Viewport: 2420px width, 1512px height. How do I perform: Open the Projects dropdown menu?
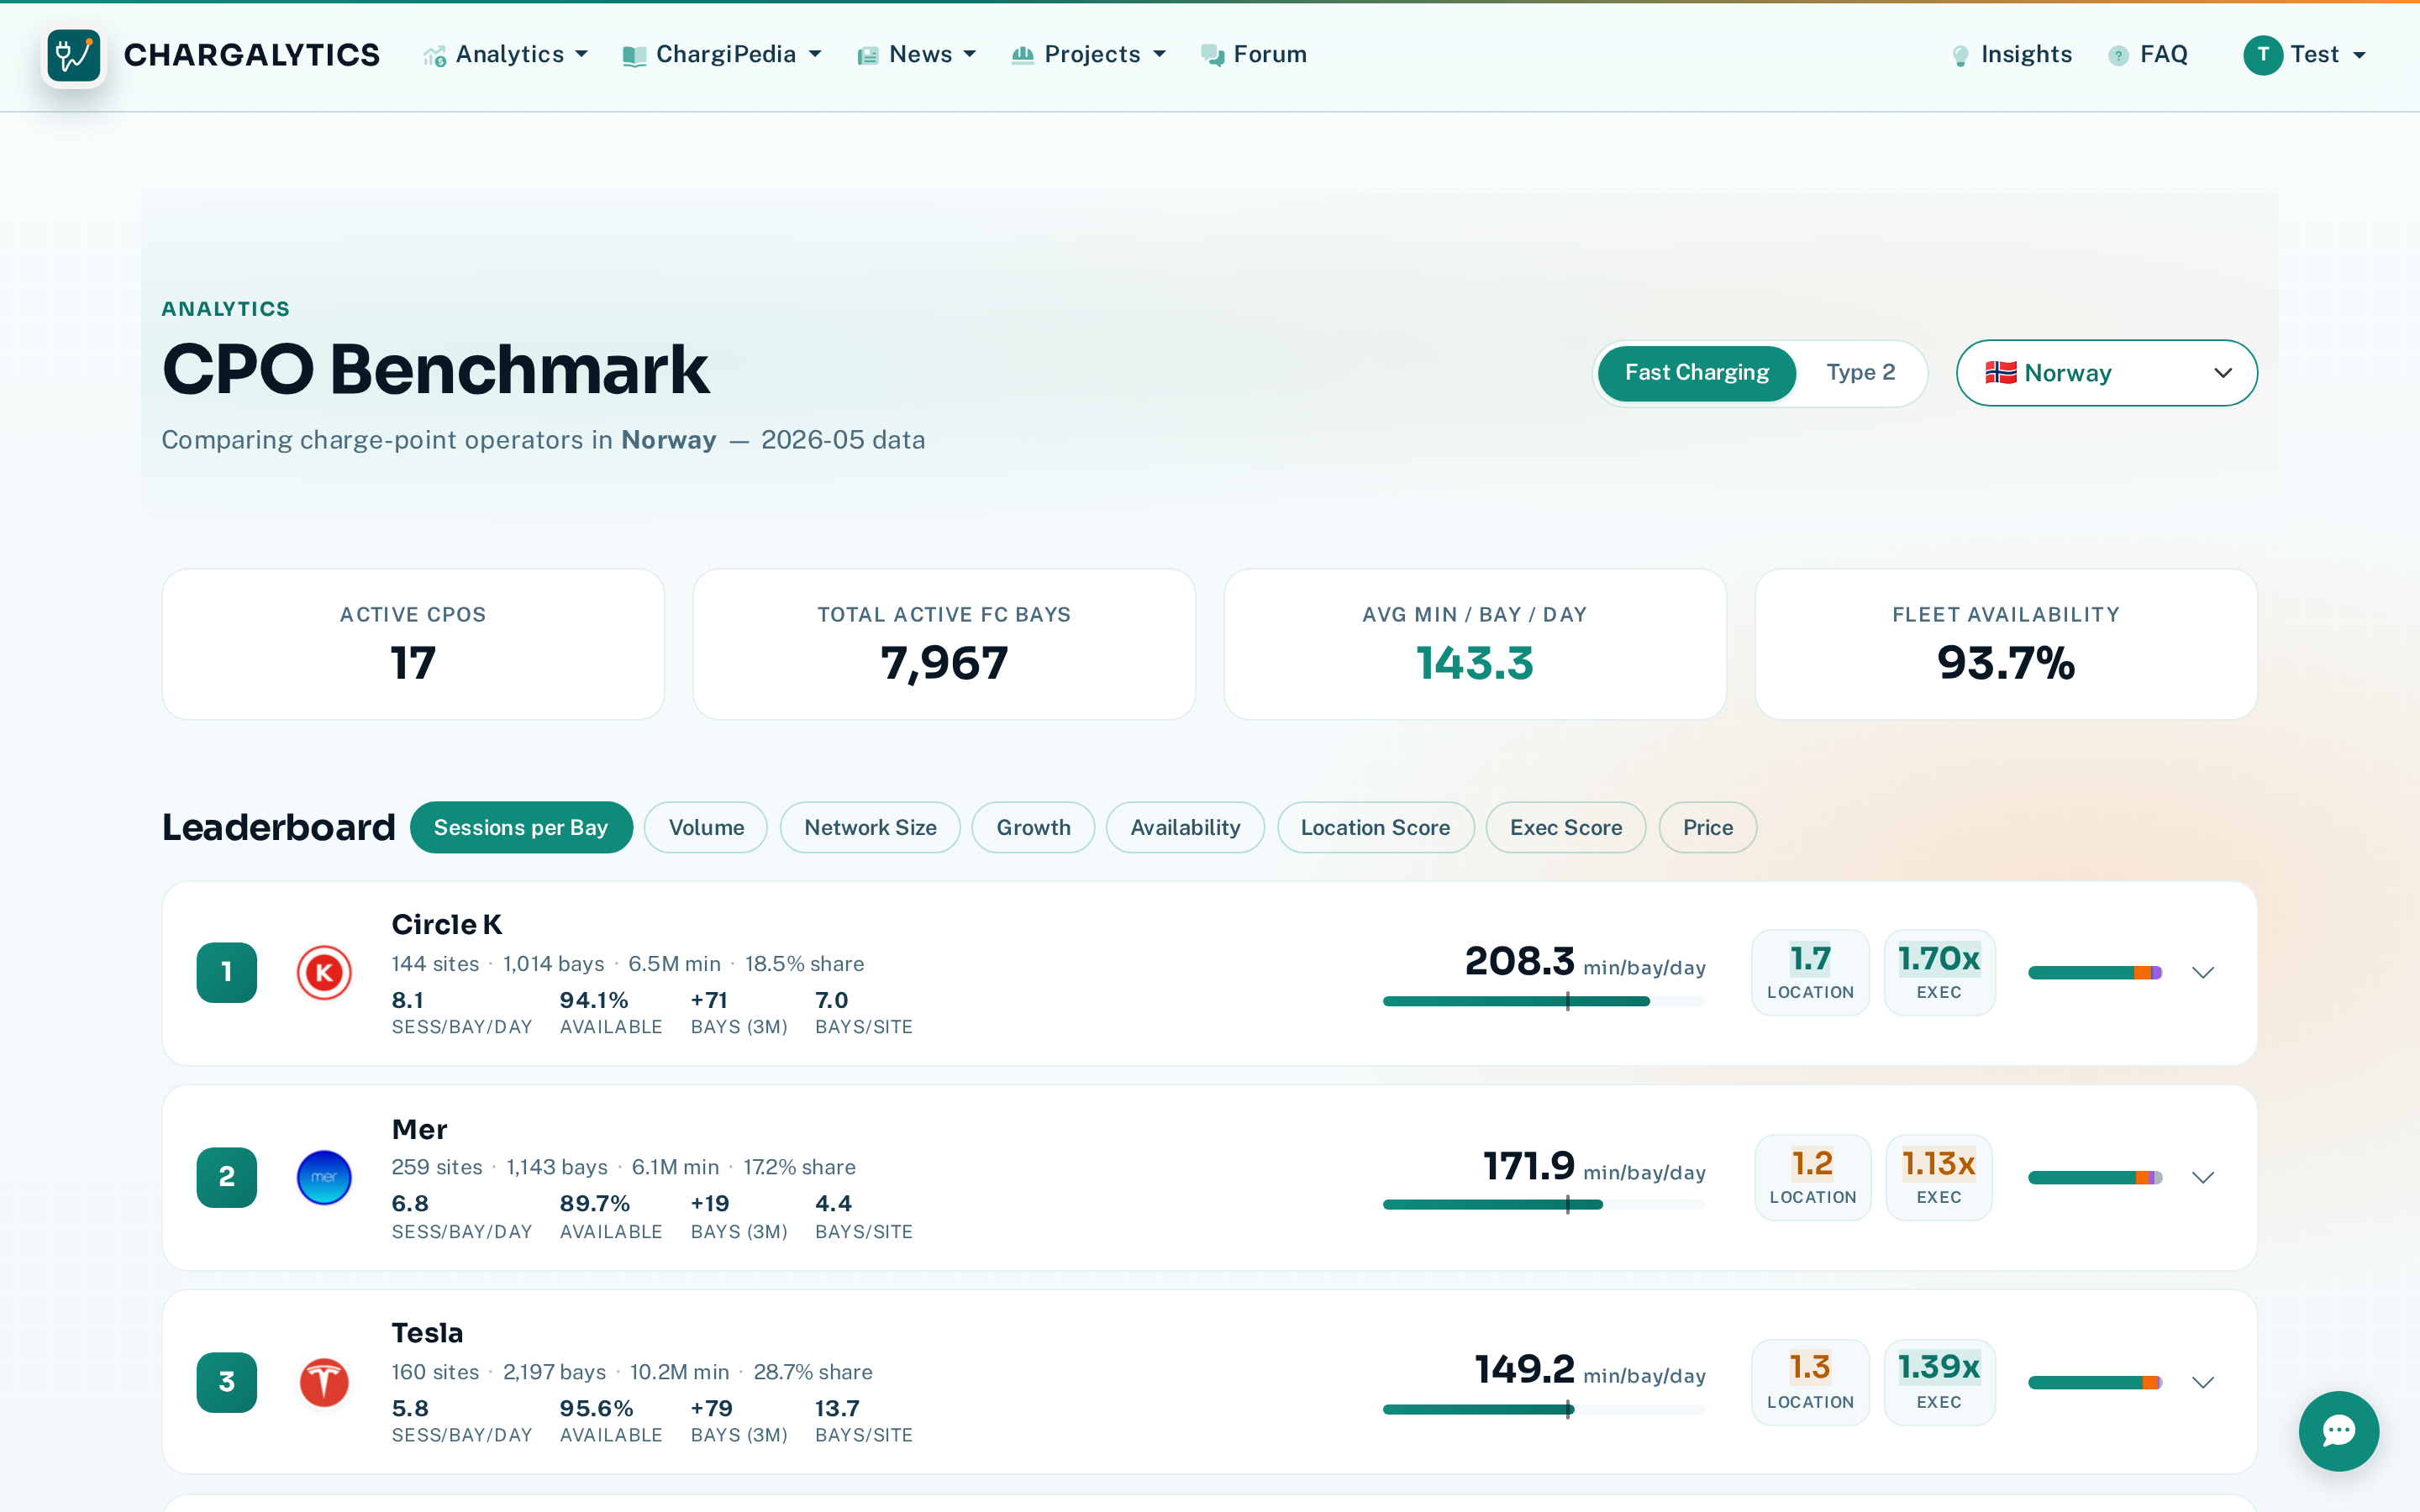click(x=1089, y=55)
